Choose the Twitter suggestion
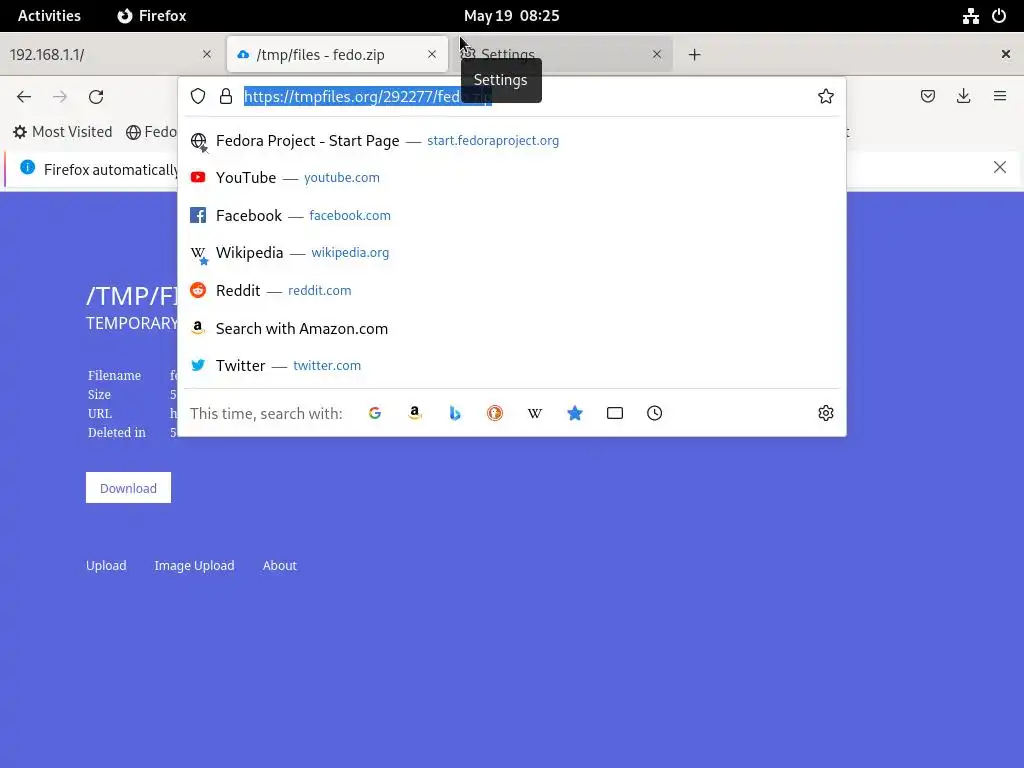Screen dimensions: 1024x768 point(511,366)
